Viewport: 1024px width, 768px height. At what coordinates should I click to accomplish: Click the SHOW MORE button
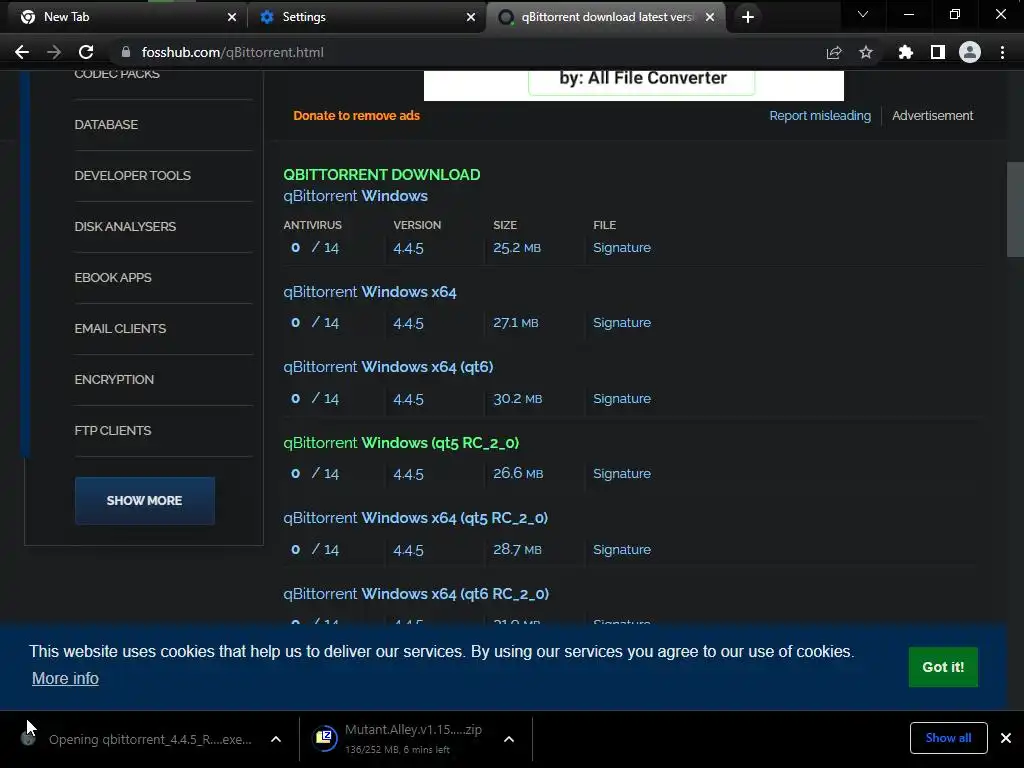pos(144,500)
